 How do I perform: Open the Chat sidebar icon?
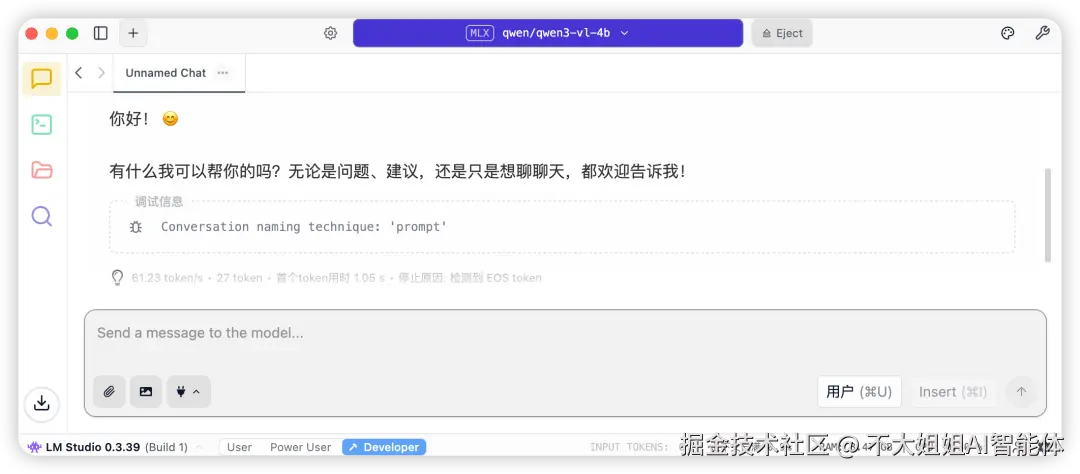pyautogui.click(x=41, y=79)
